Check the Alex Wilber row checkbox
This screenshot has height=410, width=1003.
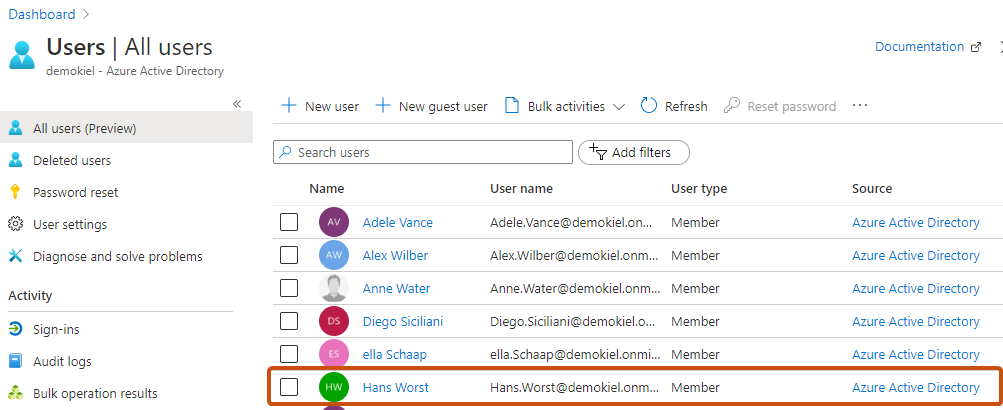[x=289, y=255]
